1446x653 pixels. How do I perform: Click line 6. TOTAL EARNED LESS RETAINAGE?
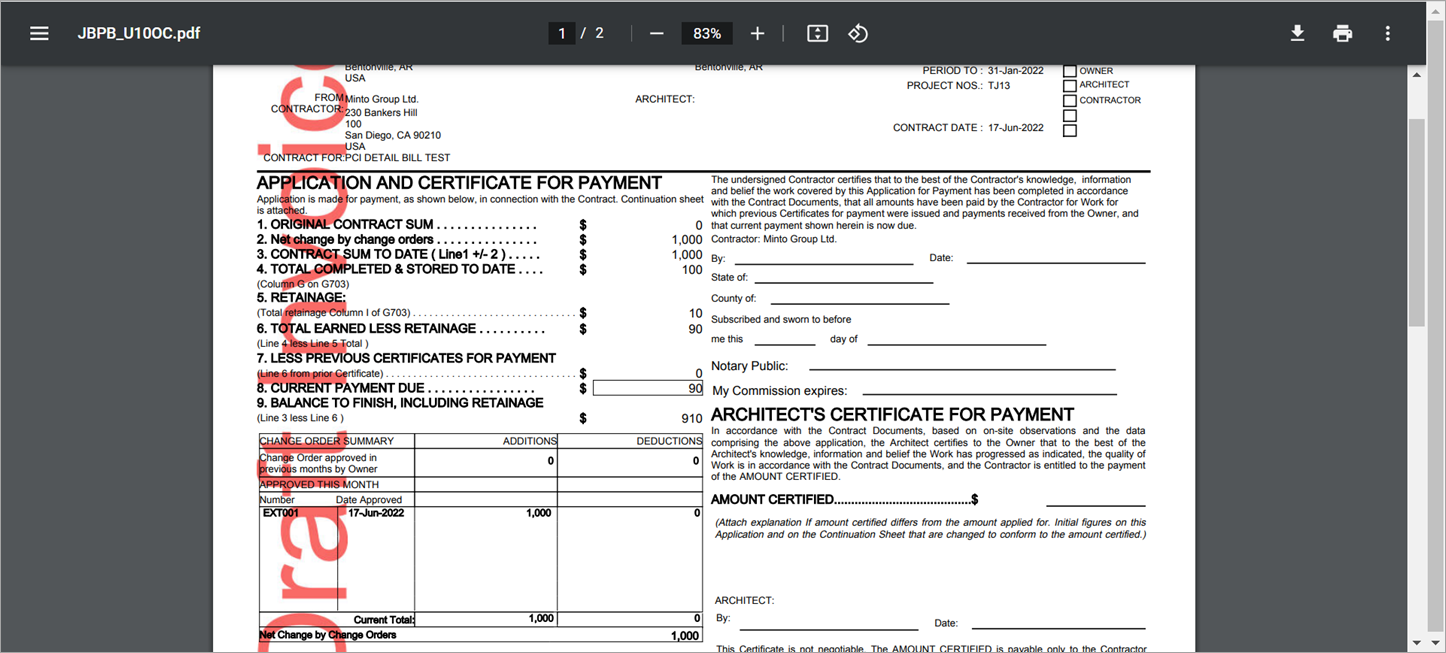tap(401, 328)
